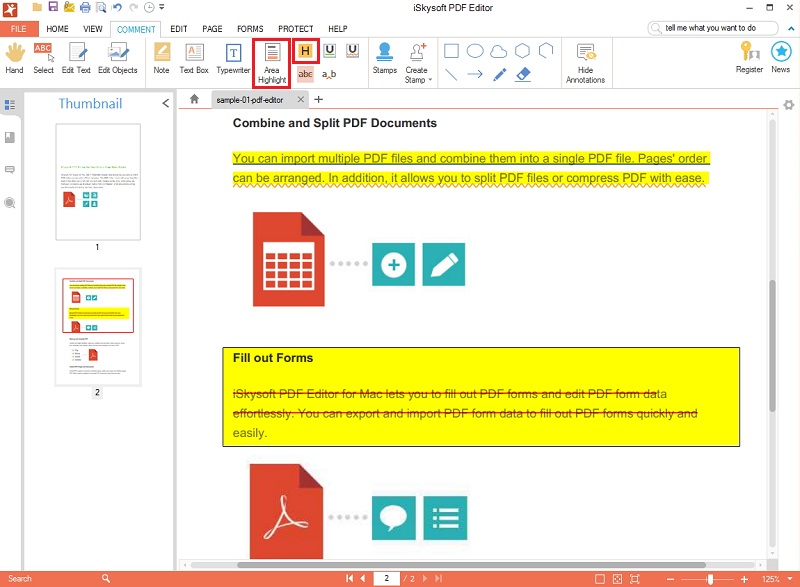Collapse the Thumbnail panel with the chevron
This screenshot has height=587, width=800.
pyautogui.click(x=165, y=102)
